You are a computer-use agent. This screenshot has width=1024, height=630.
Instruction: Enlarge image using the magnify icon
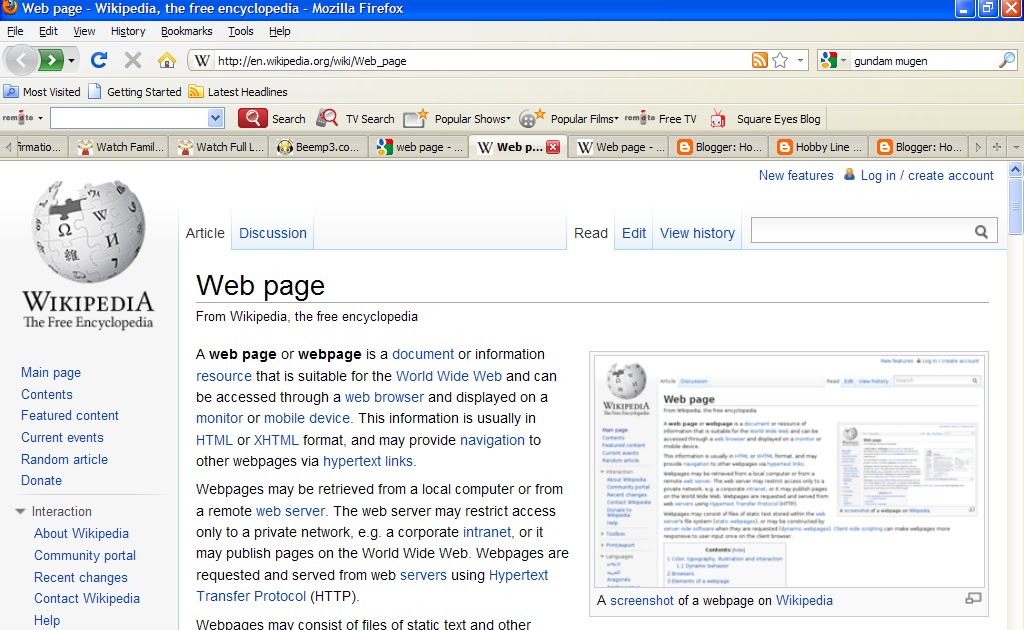973,598
